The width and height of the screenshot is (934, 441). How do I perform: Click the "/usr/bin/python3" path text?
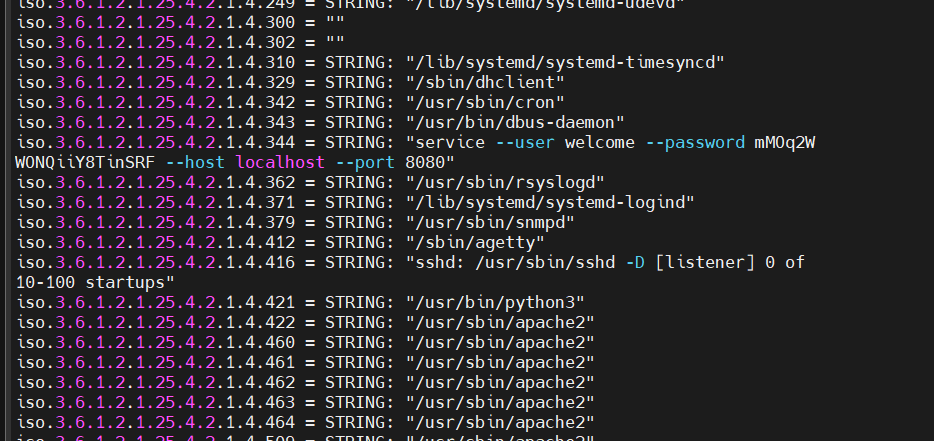495,302
